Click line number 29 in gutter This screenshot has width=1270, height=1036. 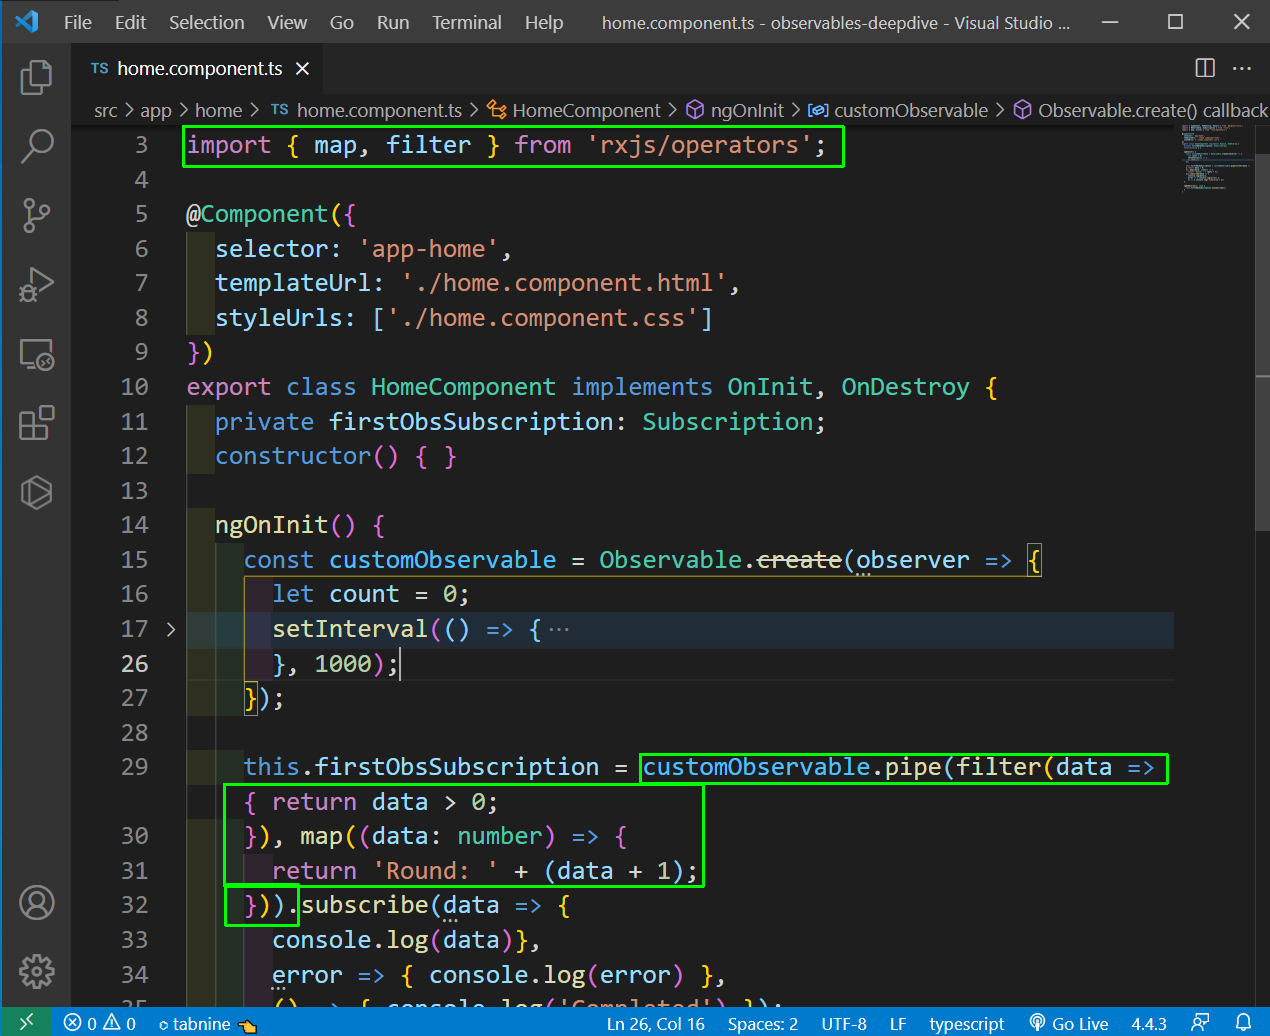[x=134, y=767]
